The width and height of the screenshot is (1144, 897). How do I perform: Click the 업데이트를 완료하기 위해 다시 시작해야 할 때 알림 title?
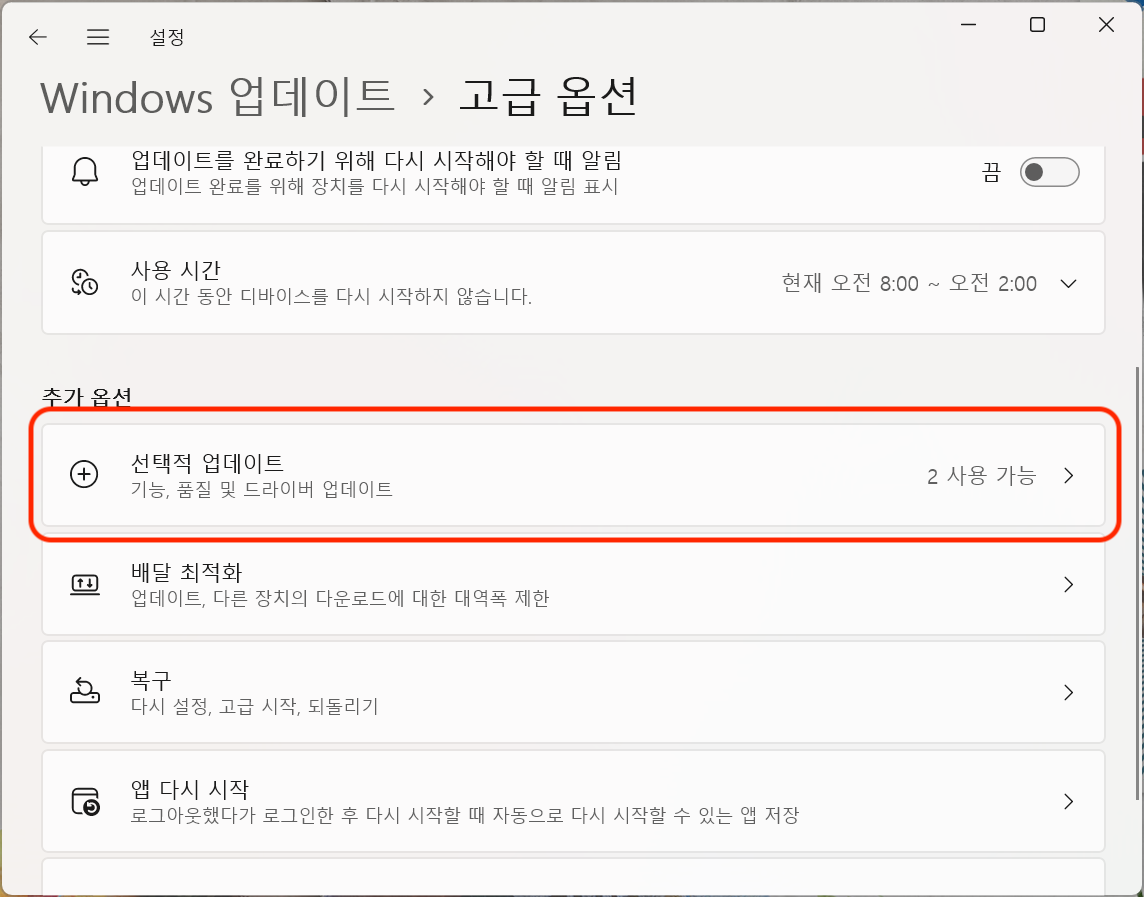376,160
